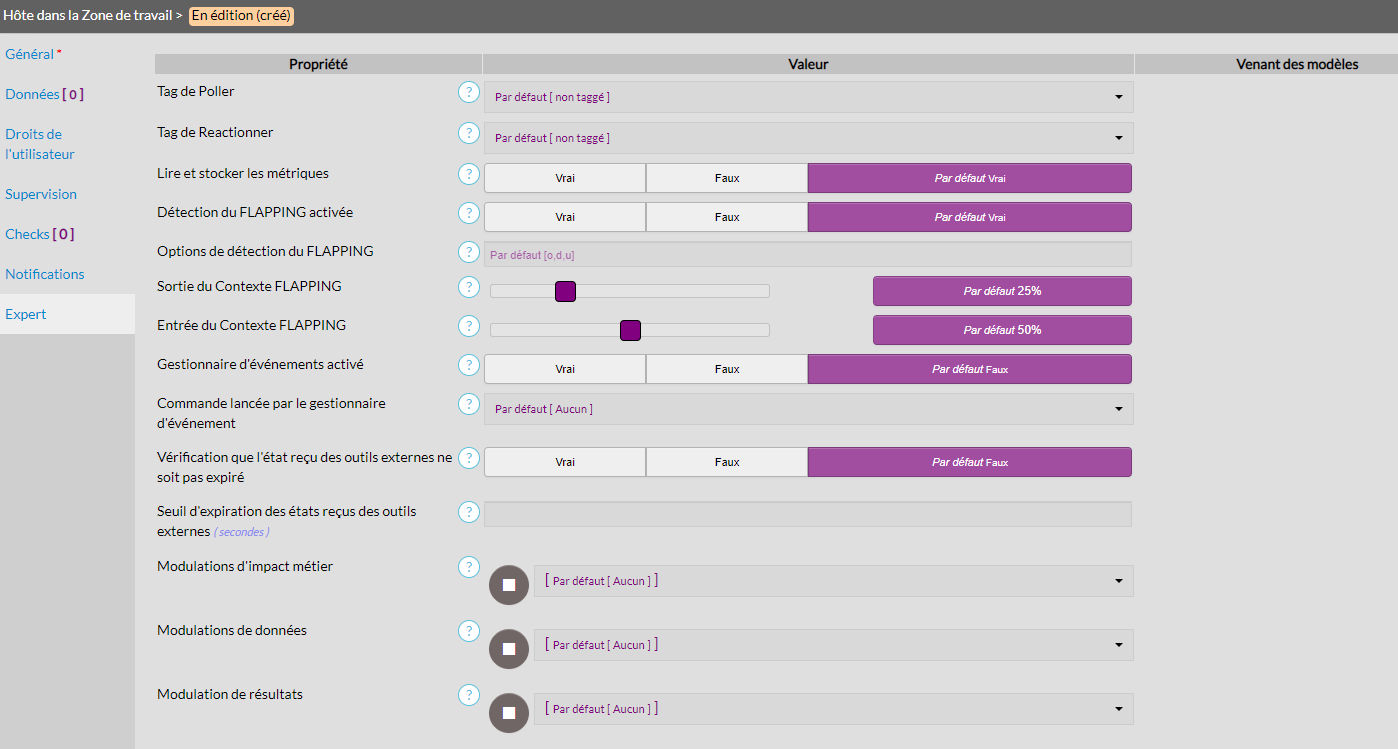
Task: Open help for Modulations d'impact métier
Action: [x=468, y=567]
